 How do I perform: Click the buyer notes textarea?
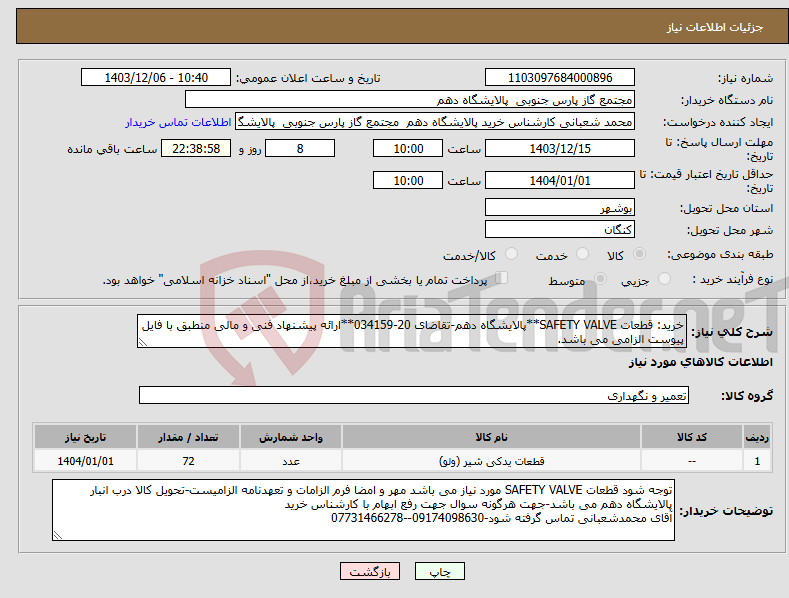click(363, 510)
